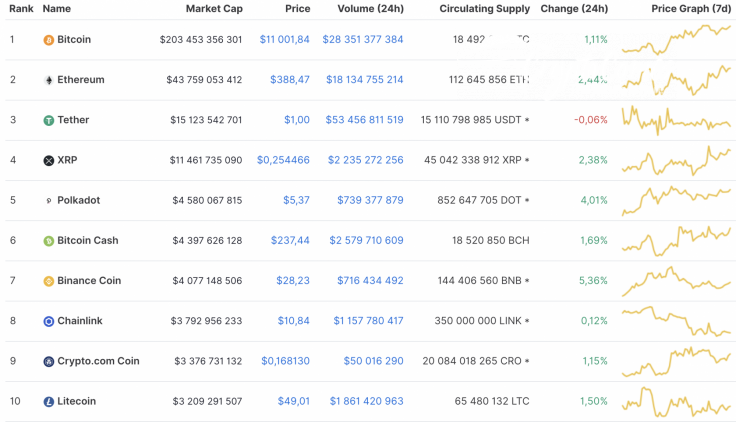Sort by Market Cap column header
736x422 pixels.
pyautogui.click(x=214, y=8)
